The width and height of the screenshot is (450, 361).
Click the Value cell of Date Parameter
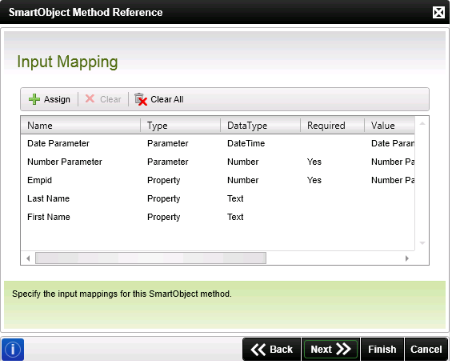[x=393, y=143]
